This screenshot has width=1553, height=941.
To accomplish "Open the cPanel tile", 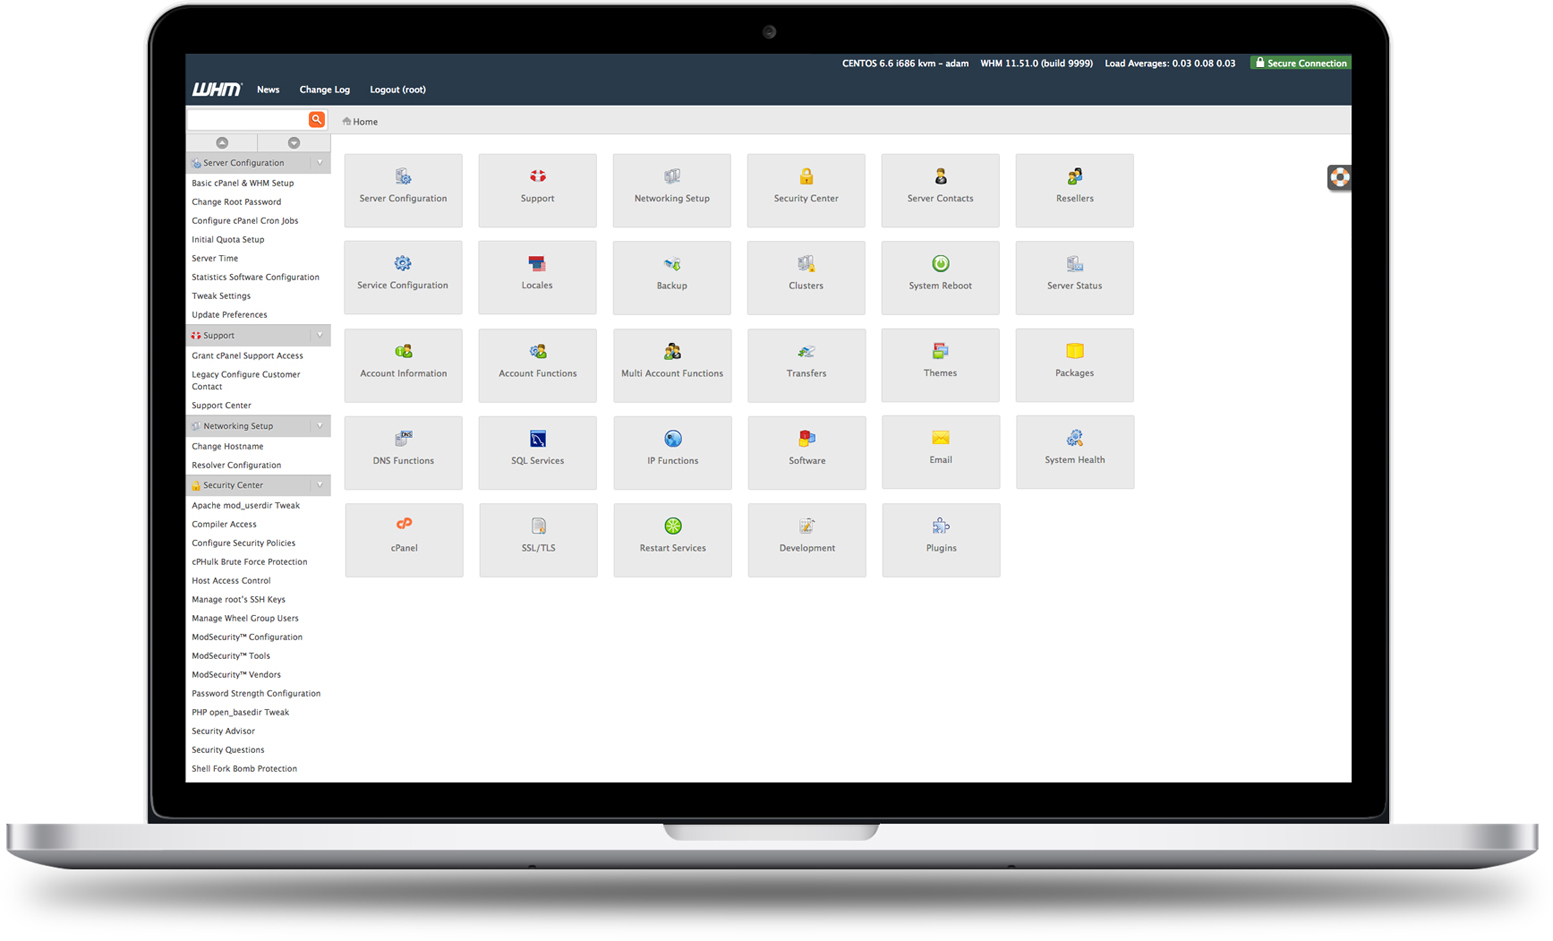I will [x=404, y=540].
